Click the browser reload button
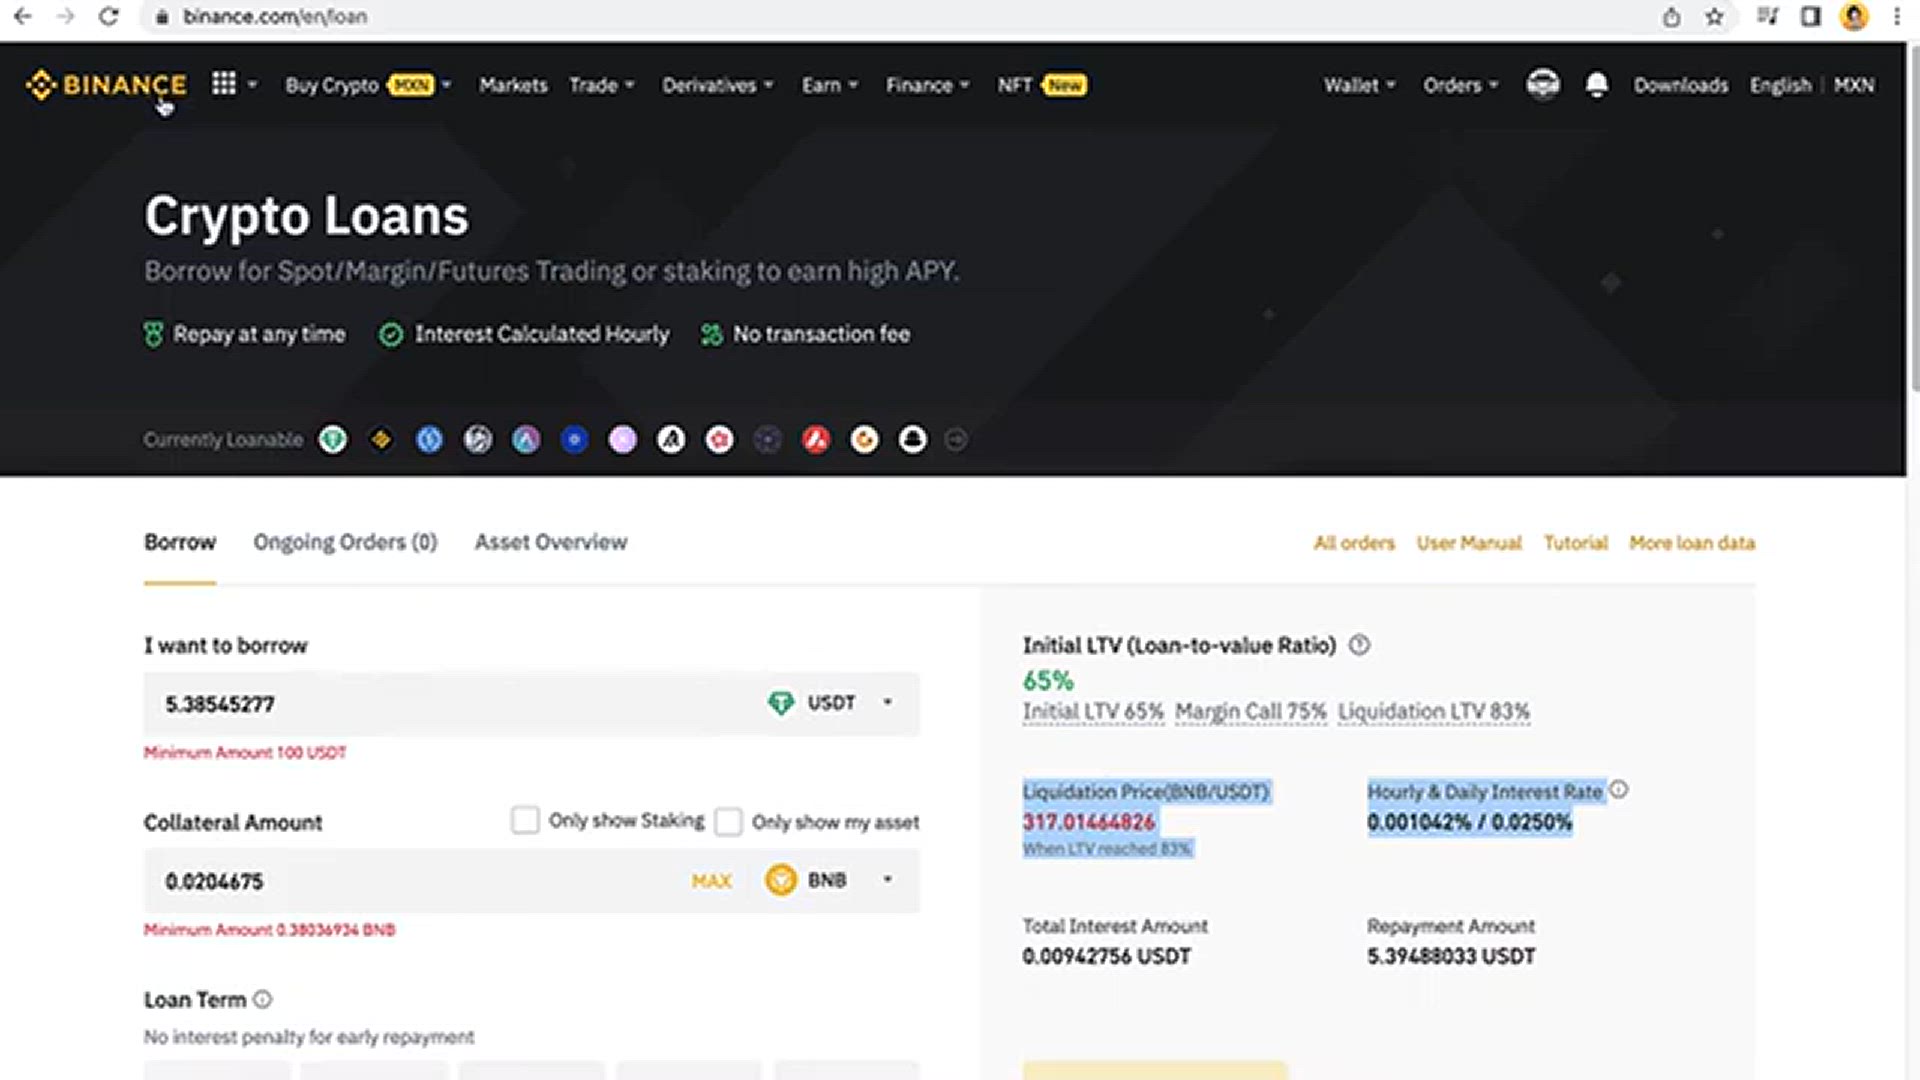The width and height of the screenshot is (1920, 1080). (109, 16)
